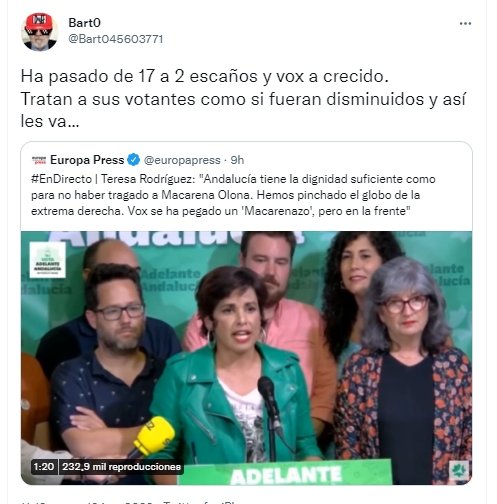
Task: Click the main tweet text about 17 a 2 escaños
Action: pyautogui.click(x=243, y=99)
